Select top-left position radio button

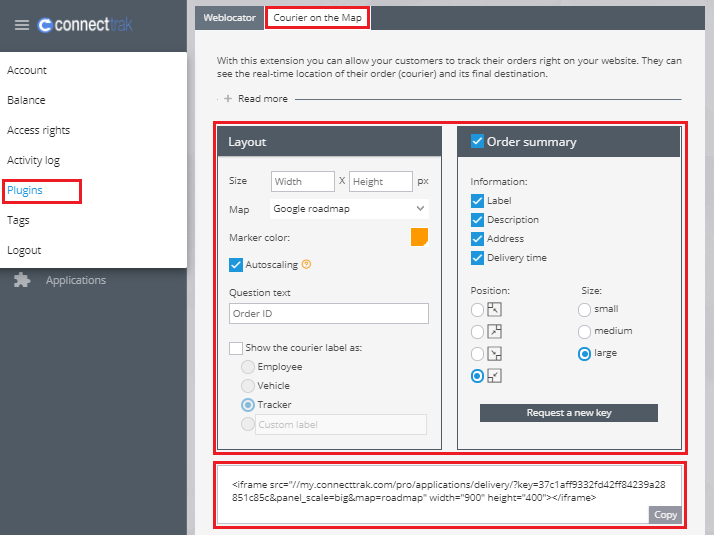tap(477, 310)
